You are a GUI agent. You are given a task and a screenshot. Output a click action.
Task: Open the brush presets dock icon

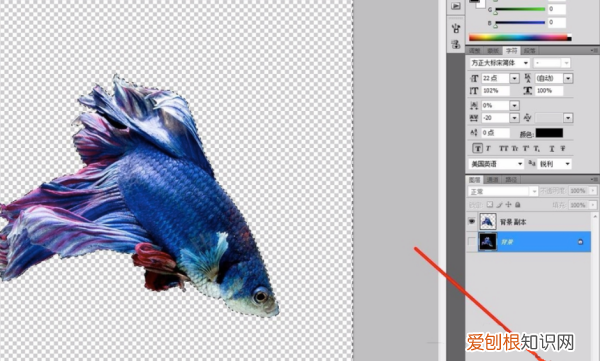pos(455,28)
